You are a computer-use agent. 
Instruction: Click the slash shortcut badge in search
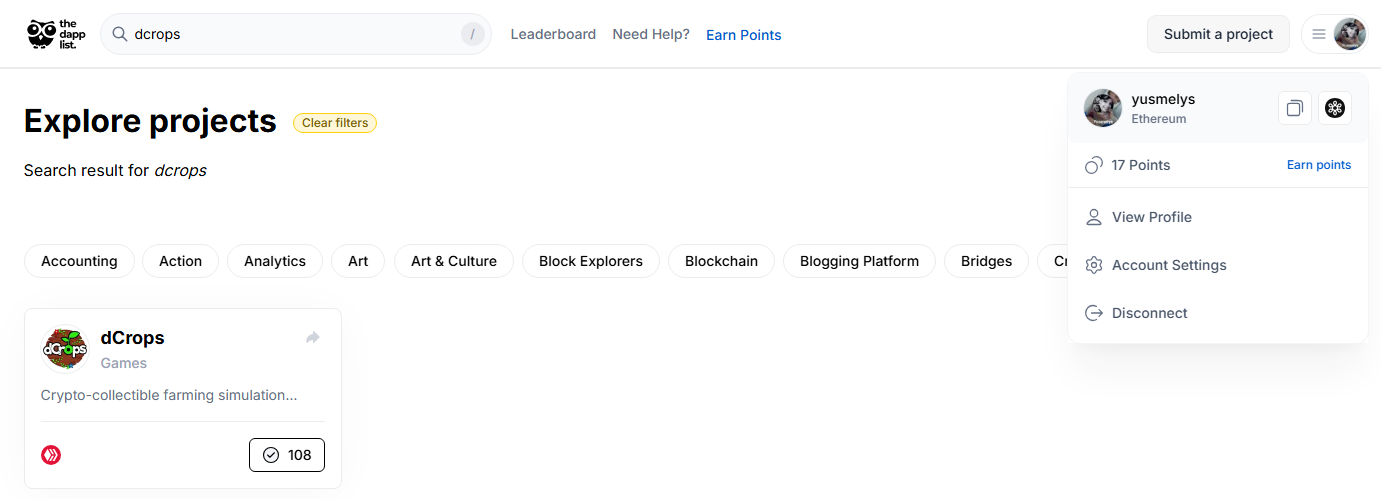(x=472, y=34)
